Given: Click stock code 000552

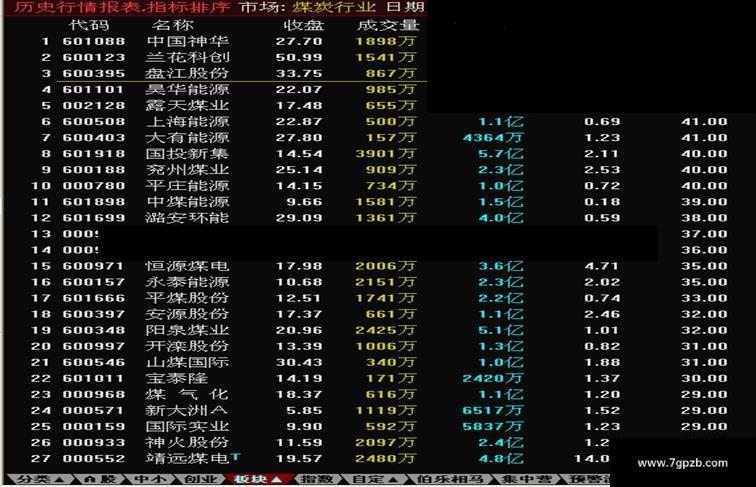Looking at the screenshot, I should (x=94, y=458).
